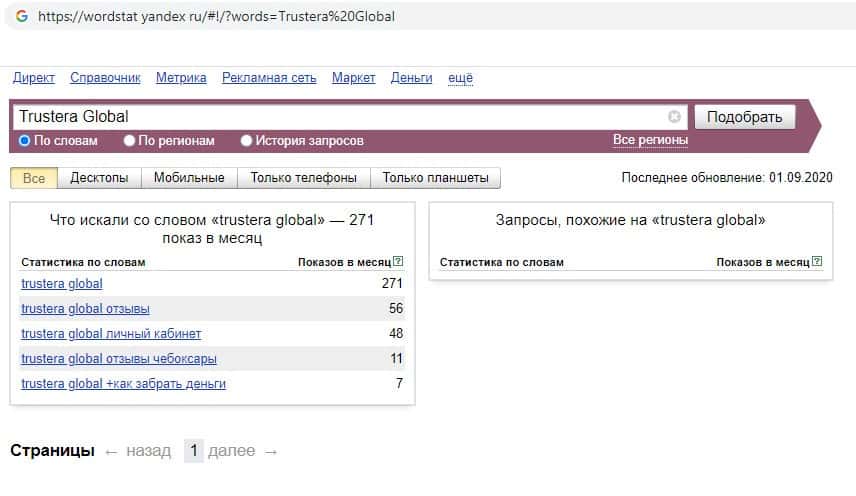Viewport: 856px width, 496px height.
Task: Click left Статистика по словам column header
Action: coord(84,262)
